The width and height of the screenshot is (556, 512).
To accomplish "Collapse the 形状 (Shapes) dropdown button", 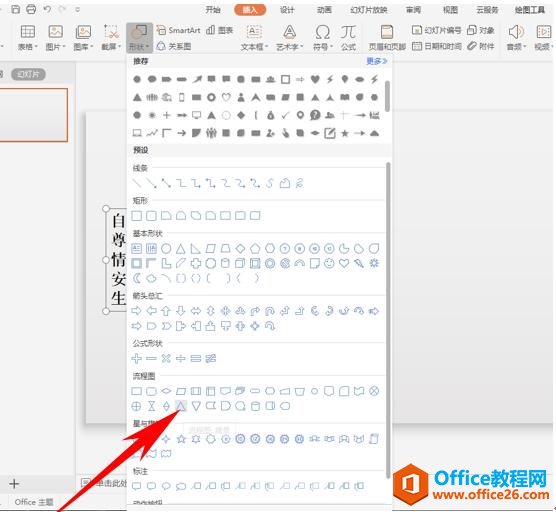I will coord(139,38).
